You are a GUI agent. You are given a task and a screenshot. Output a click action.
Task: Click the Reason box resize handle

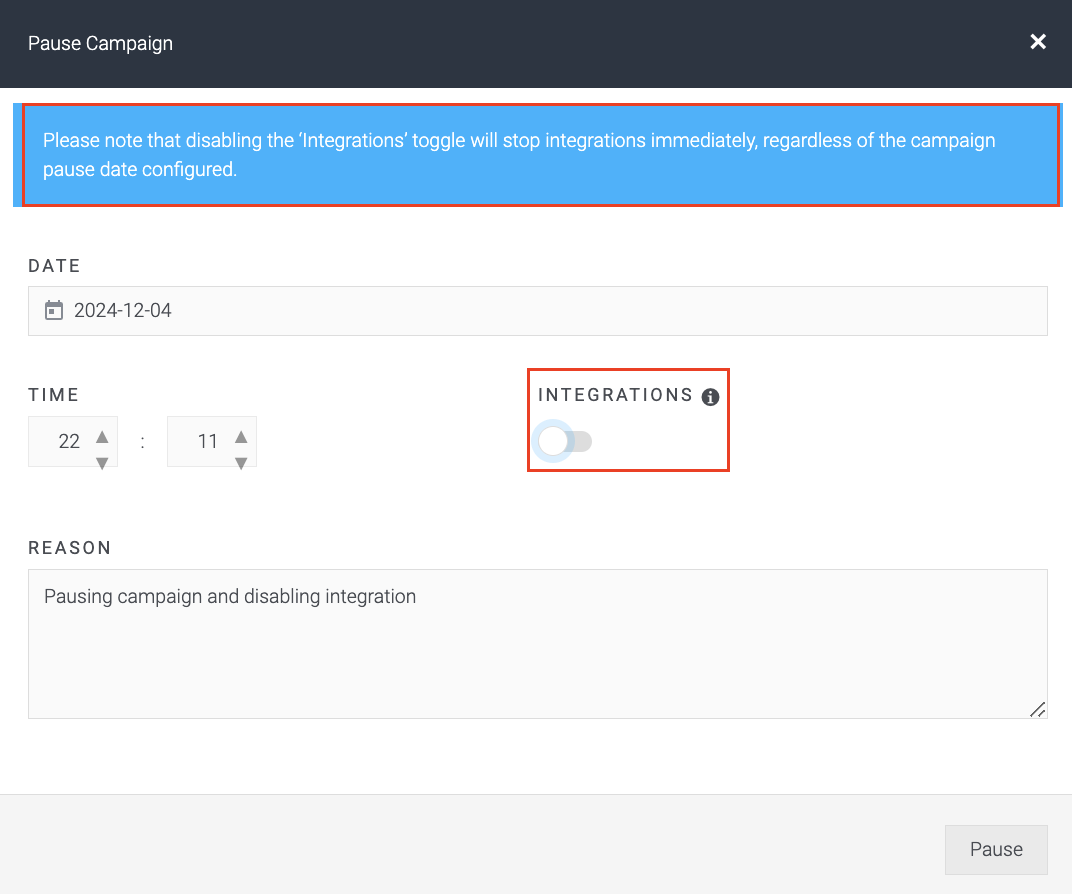[1037, 709]
